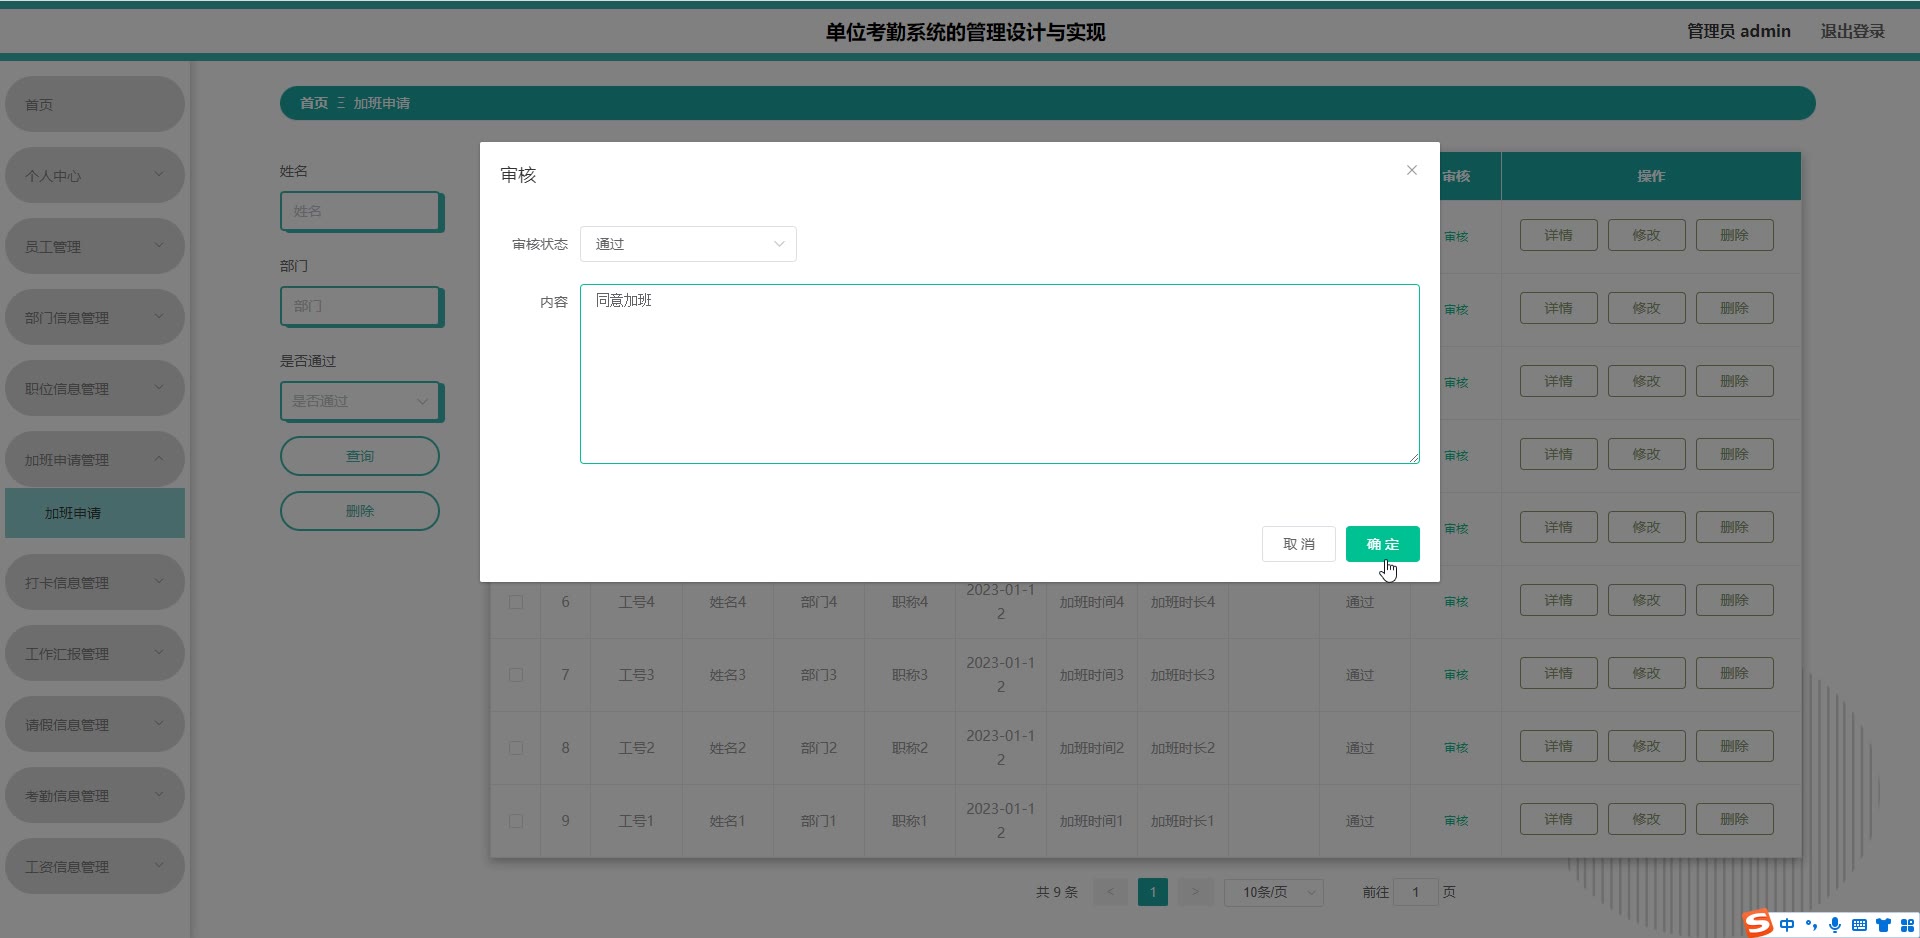Click the Sogou punctuation mode icon
The image size is (1920, 938).
click(x=1811, y=925)
